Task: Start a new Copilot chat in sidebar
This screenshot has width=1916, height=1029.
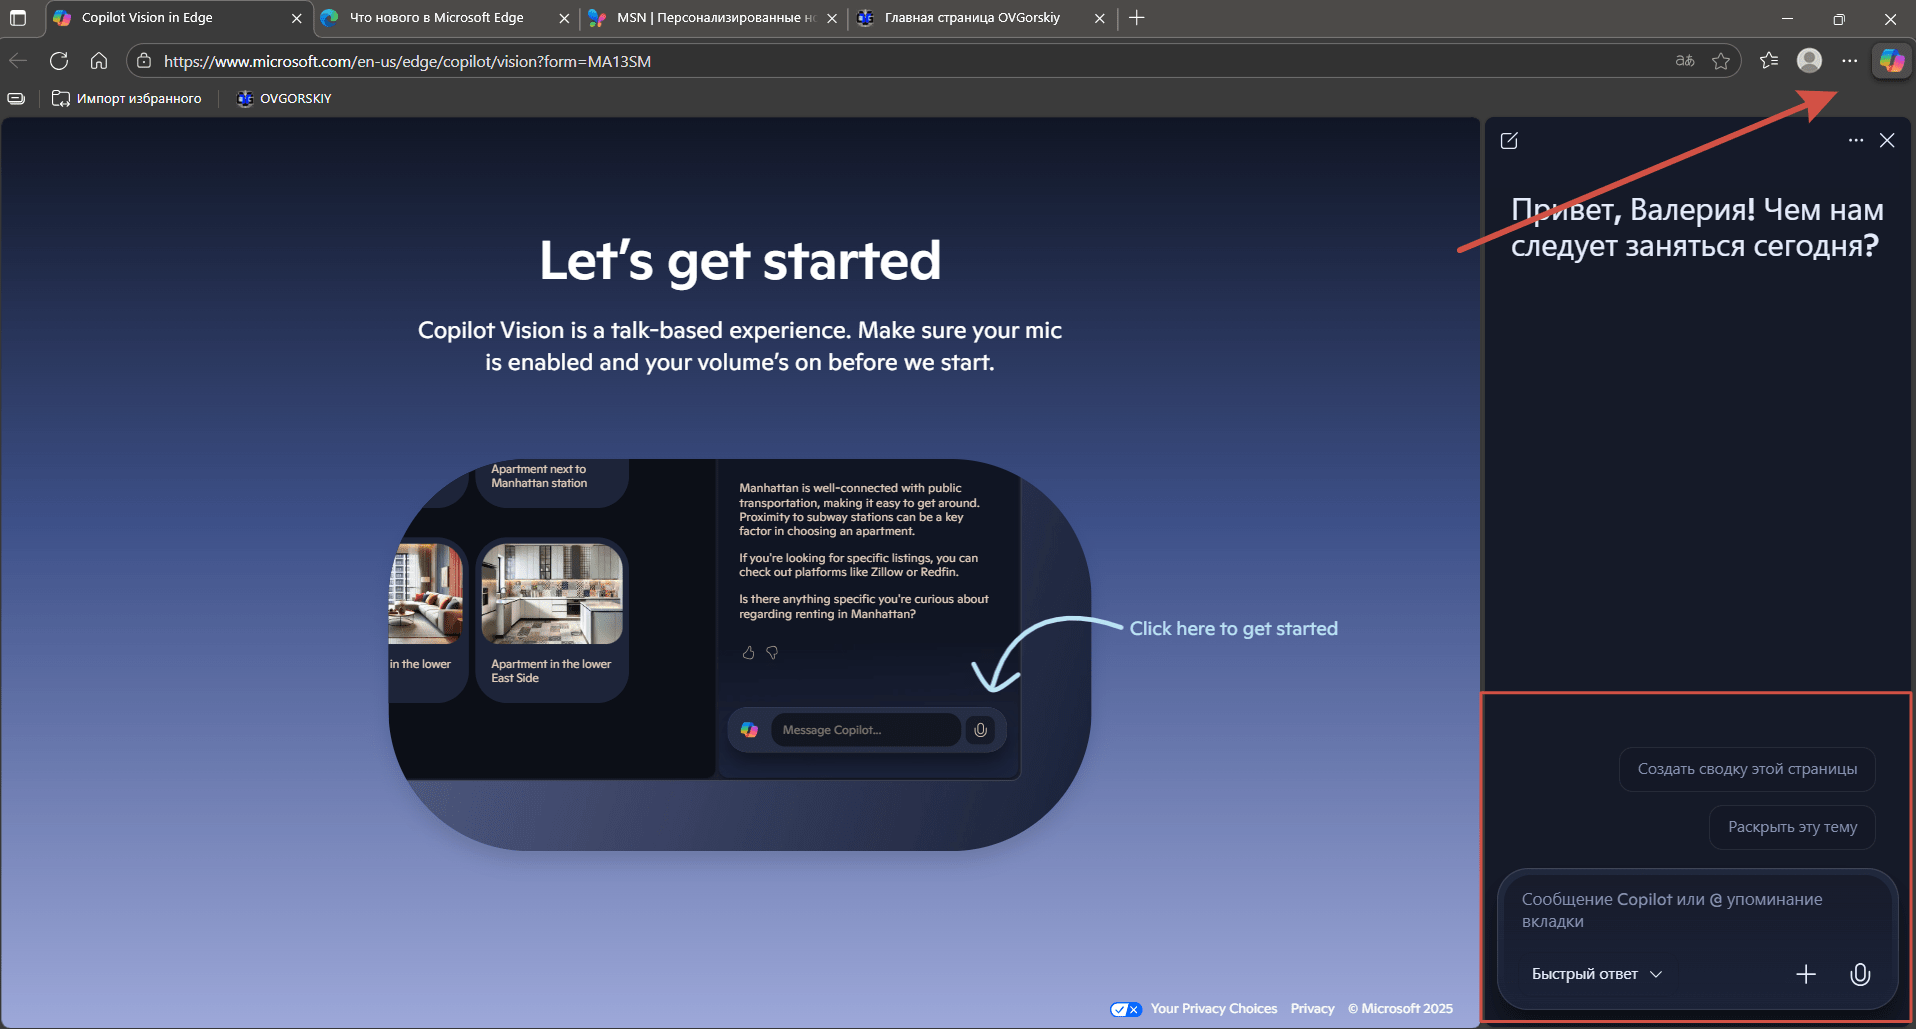Action: point(1510,141)
